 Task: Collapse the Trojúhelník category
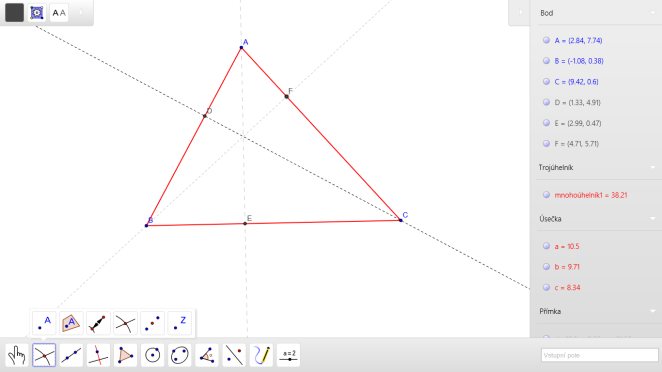pyautogui.click(x=652, y=168)
